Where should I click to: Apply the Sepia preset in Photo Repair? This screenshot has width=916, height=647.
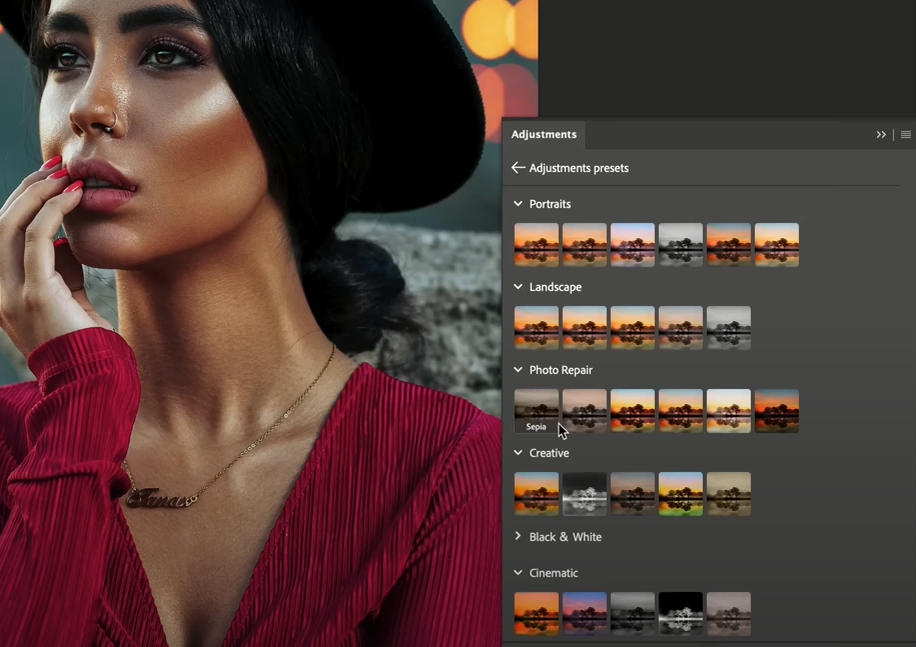(x=536, y=411)
